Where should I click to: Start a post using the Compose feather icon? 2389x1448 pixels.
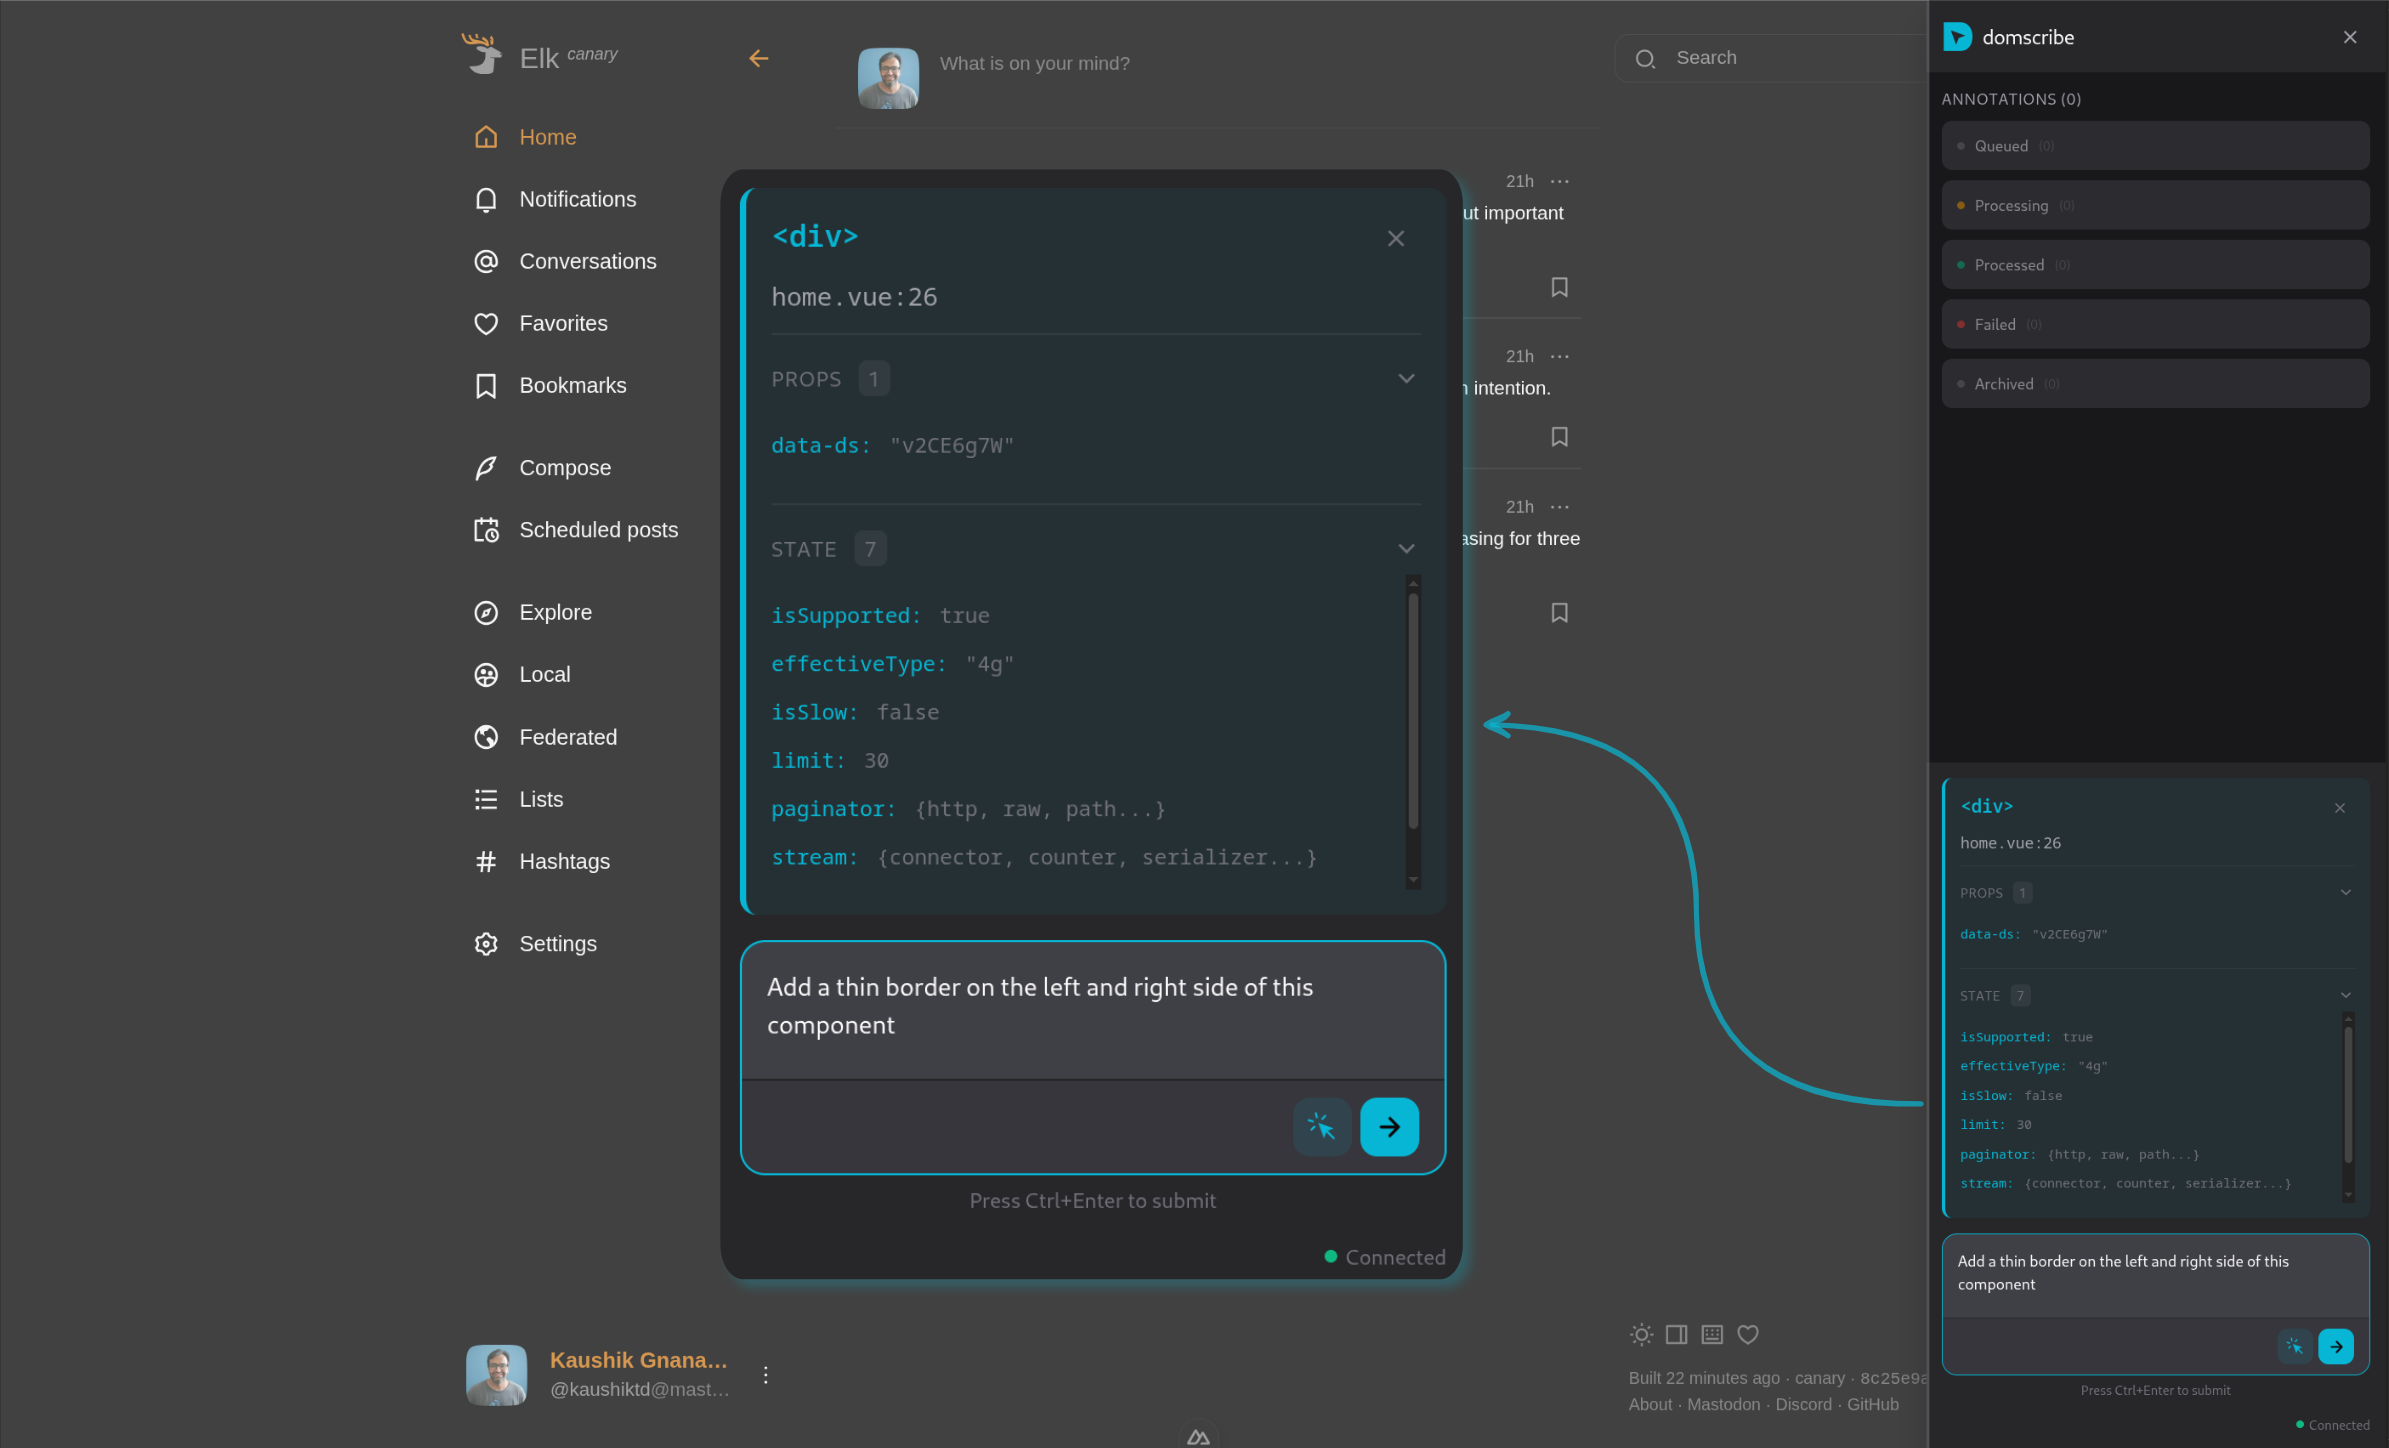click(486, 467)
